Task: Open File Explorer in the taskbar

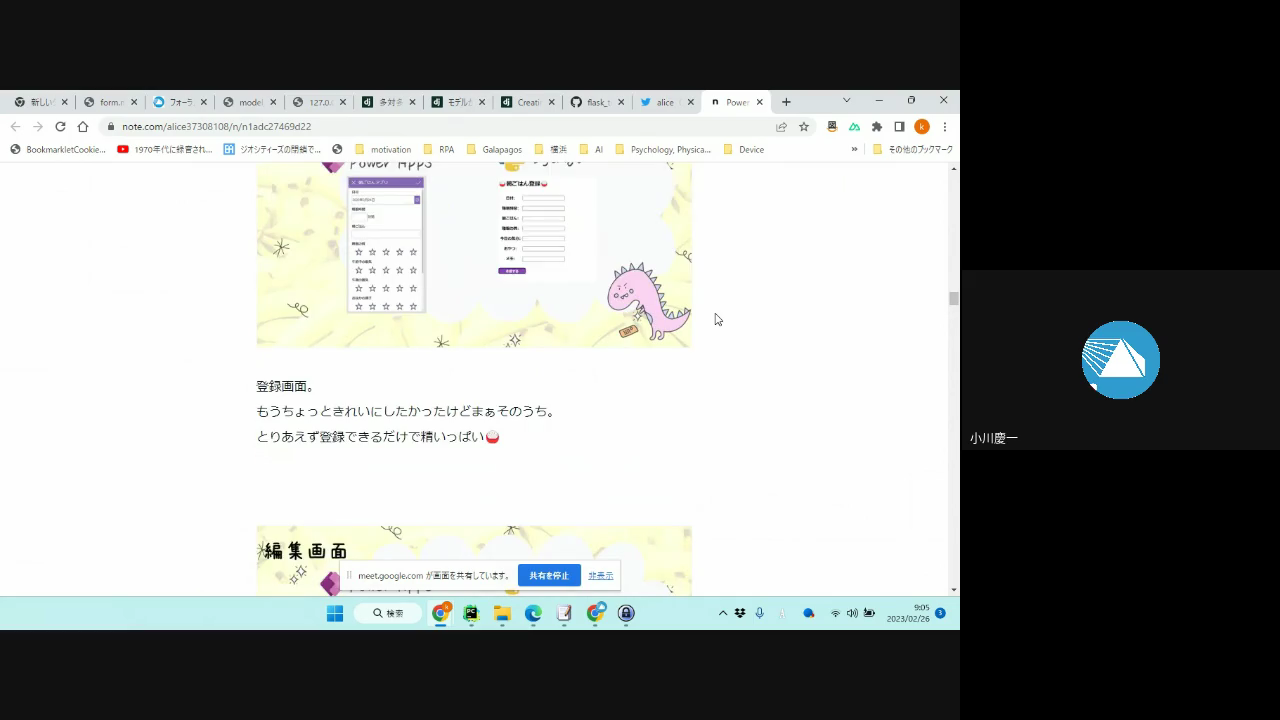Action: tap(502, 613)
